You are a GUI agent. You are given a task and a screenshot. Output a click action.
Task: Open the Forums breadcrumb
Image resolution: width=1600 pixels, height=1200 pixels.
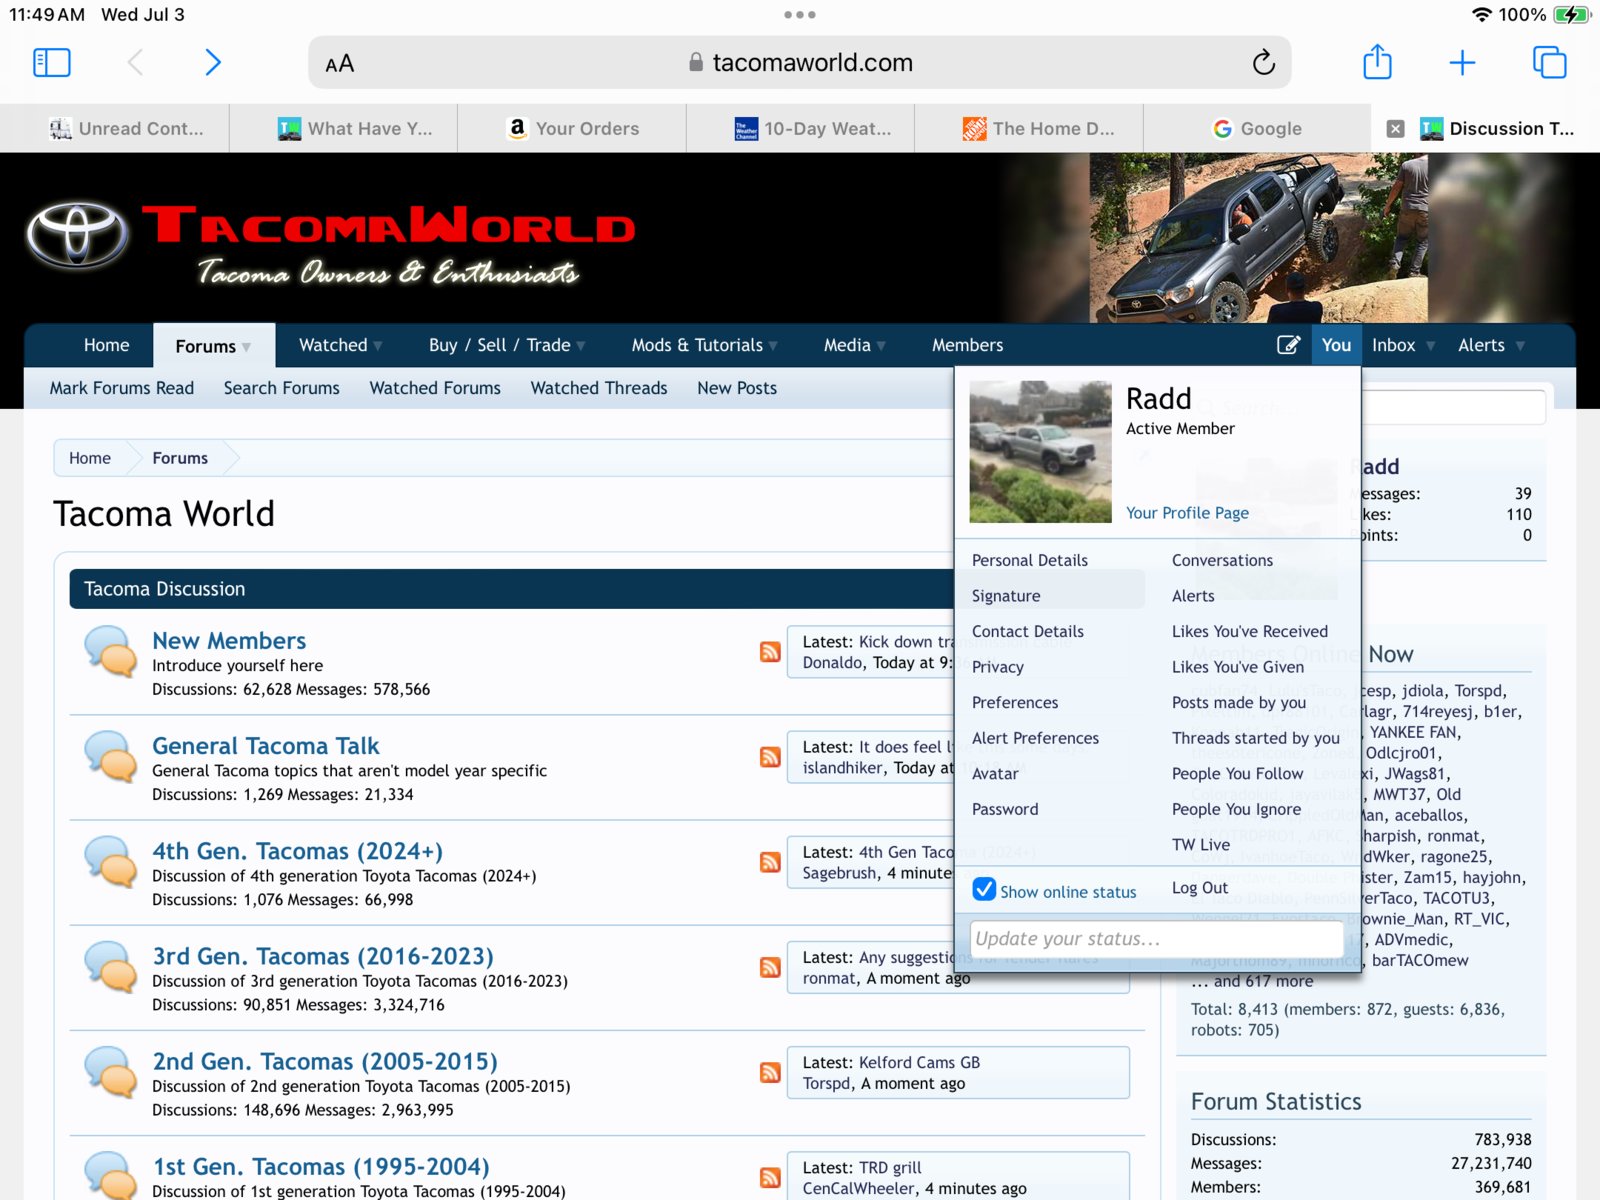pyautogui.click(x=180, y=458)
